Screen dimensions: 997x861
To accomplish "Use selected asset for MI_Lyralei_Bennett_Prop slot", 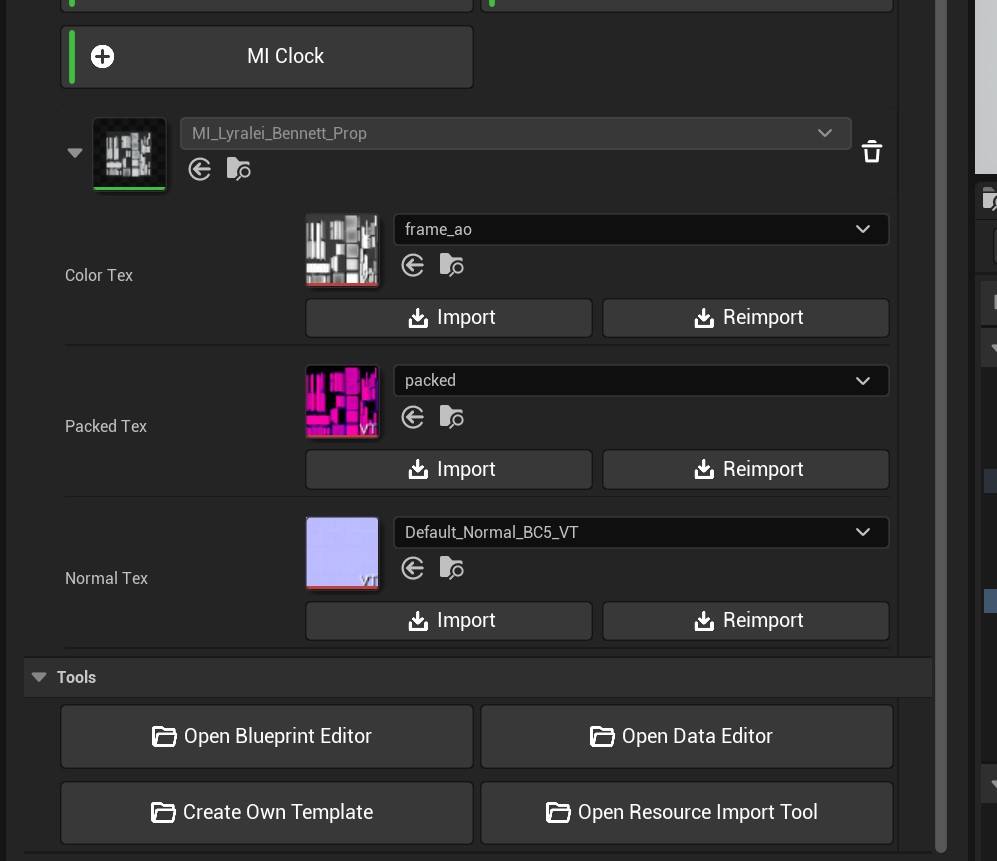I will 200,169.
